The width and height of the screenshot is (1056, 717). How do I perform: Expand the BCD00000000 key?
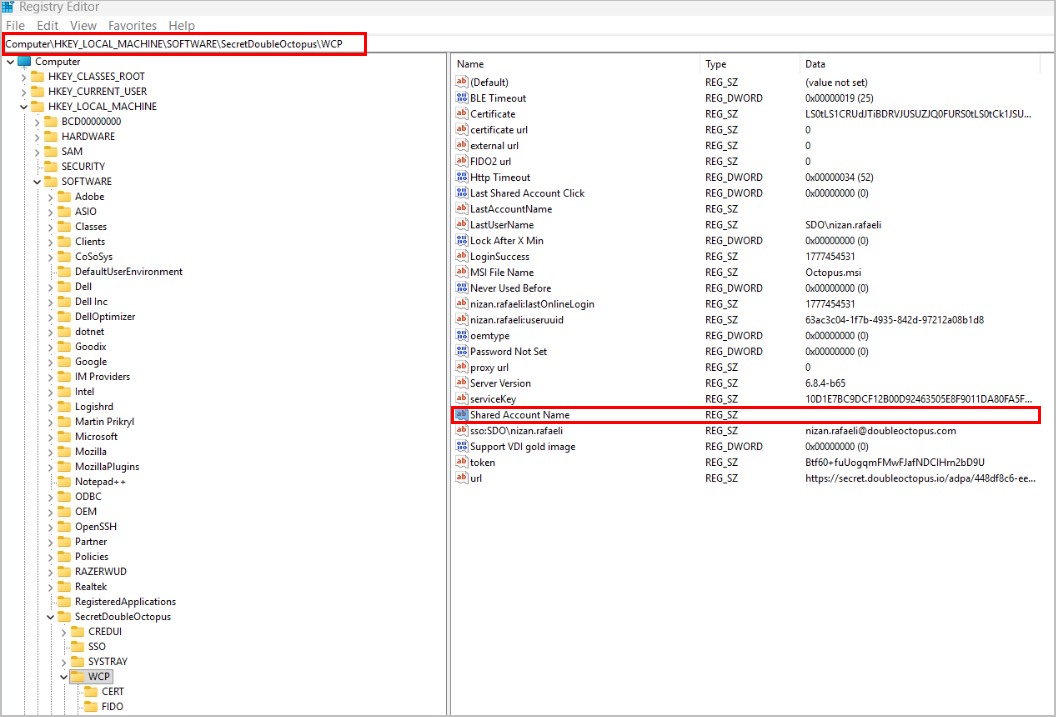pyautogui.click(x=38, y=122)
